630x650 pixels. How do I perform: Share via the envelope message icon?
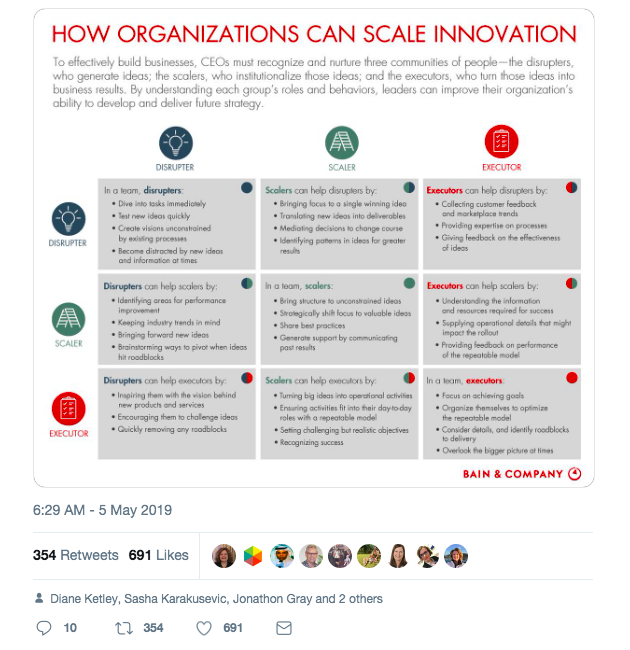point(284,628)
